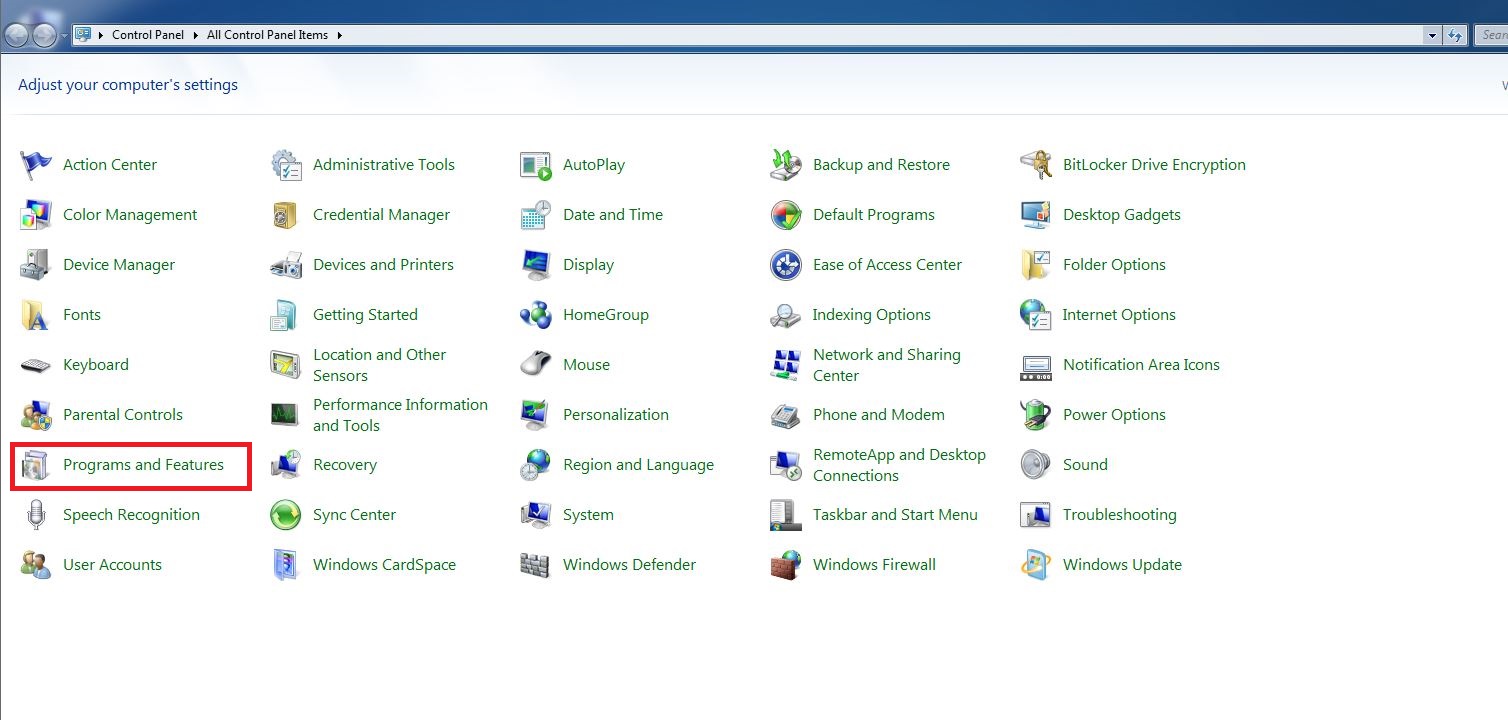Click the HomeGroup icon
Screen dimensions: 1508x720
(x=536, y=315)
